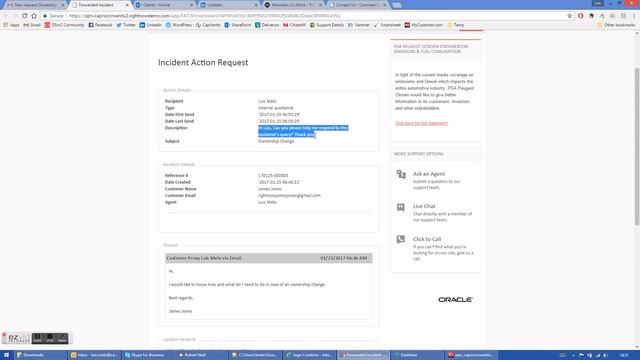Image resolution: width=640 pixels, height=360 pixels.
Task: Open the Support Details bookmark
Action: 327,25
